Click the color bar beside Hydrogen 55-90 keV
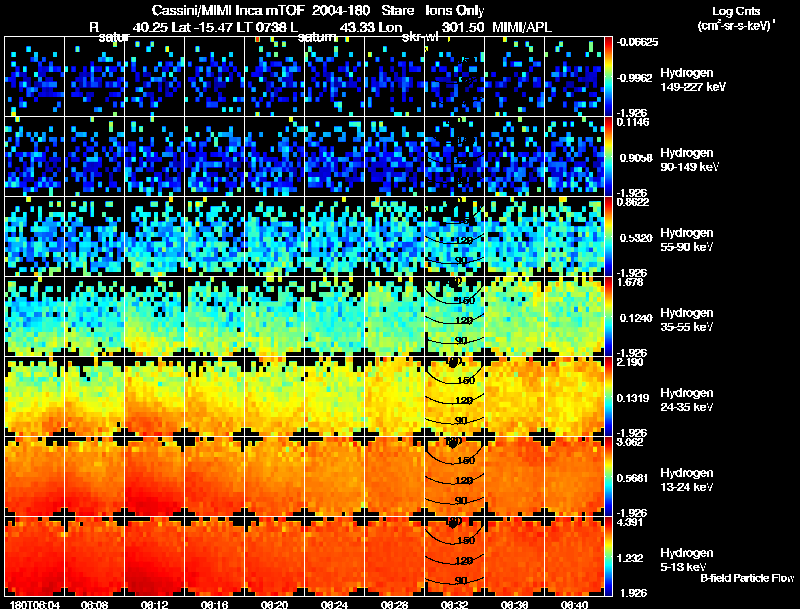 [x=608, y=237]
